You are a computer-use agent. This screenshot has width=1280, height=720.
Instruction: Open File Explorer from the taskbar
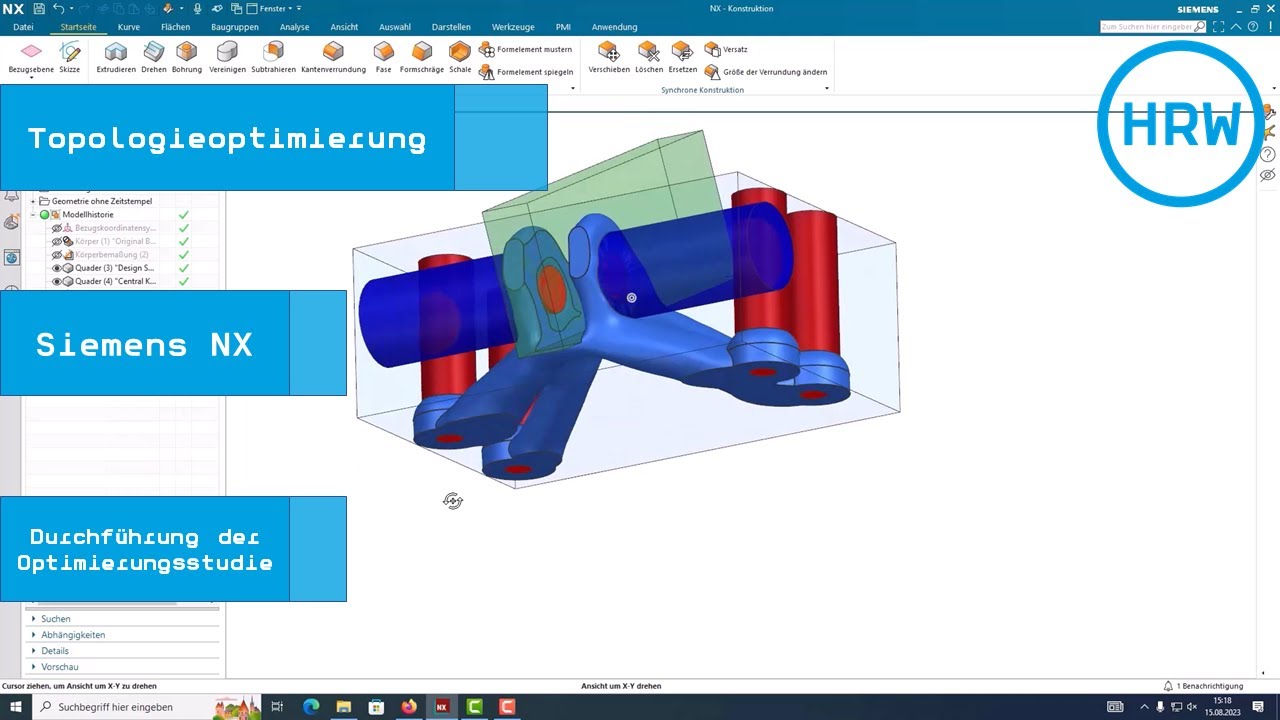click(x=344, y=707)
